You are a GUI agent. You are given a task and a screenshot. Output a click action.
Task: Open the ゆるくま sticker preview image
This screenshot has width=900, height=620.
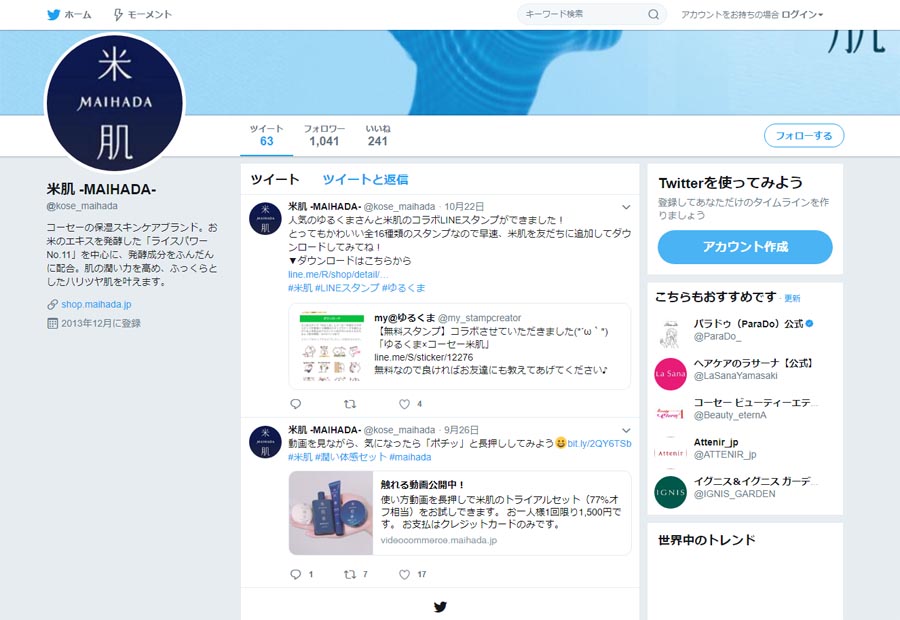pyautogui.click(x=332, y=347)
